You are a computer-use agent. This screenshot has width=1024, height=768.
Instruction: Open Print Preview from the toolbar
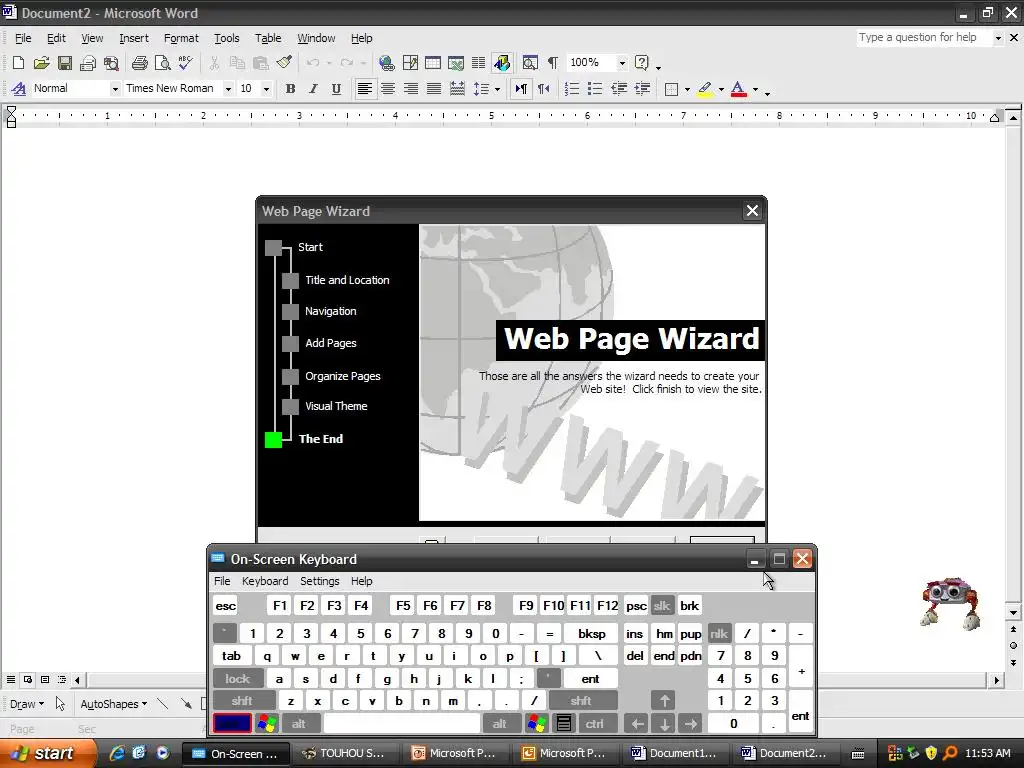pos(162,63)
